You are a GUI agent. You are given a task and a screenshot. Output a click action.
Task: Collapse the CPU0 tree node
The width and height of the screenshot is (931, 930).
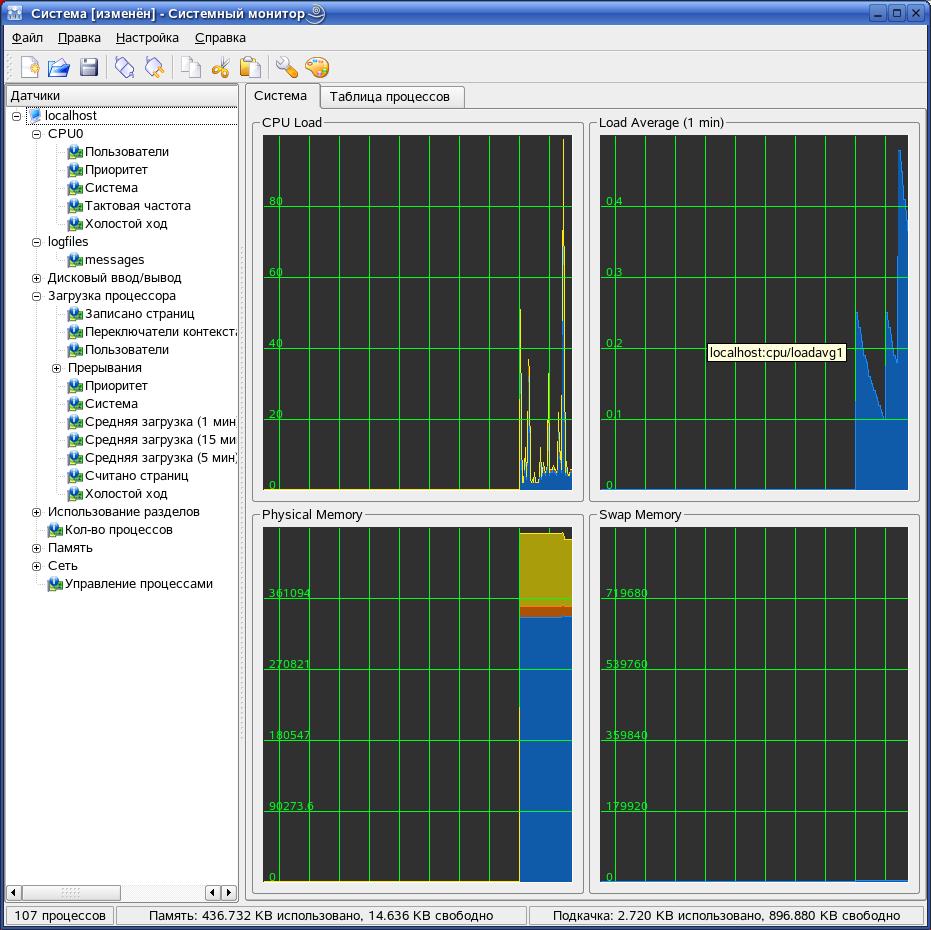pyautogui.click(x=37, y=134)
